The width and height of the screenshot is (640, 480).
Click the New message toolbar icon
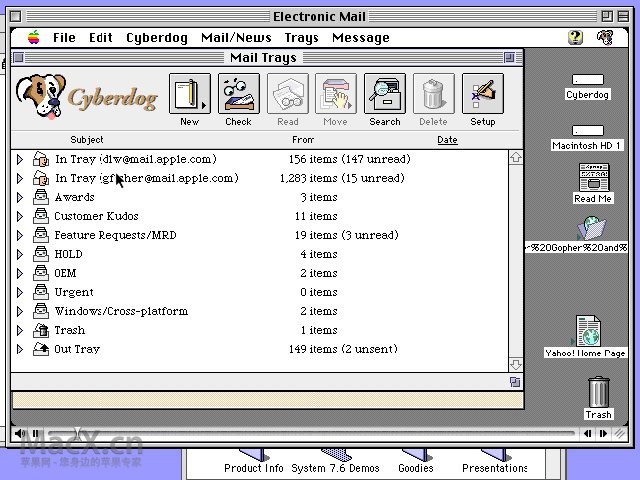pos(190,93)
